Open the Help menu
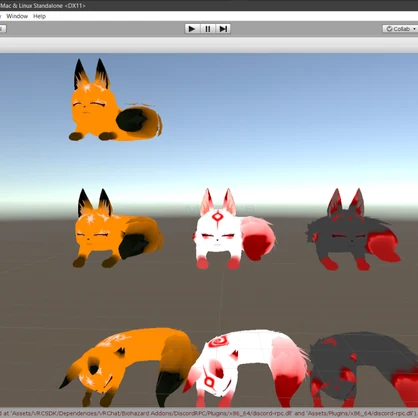418x418 pixels. click(x=39, y=16)
